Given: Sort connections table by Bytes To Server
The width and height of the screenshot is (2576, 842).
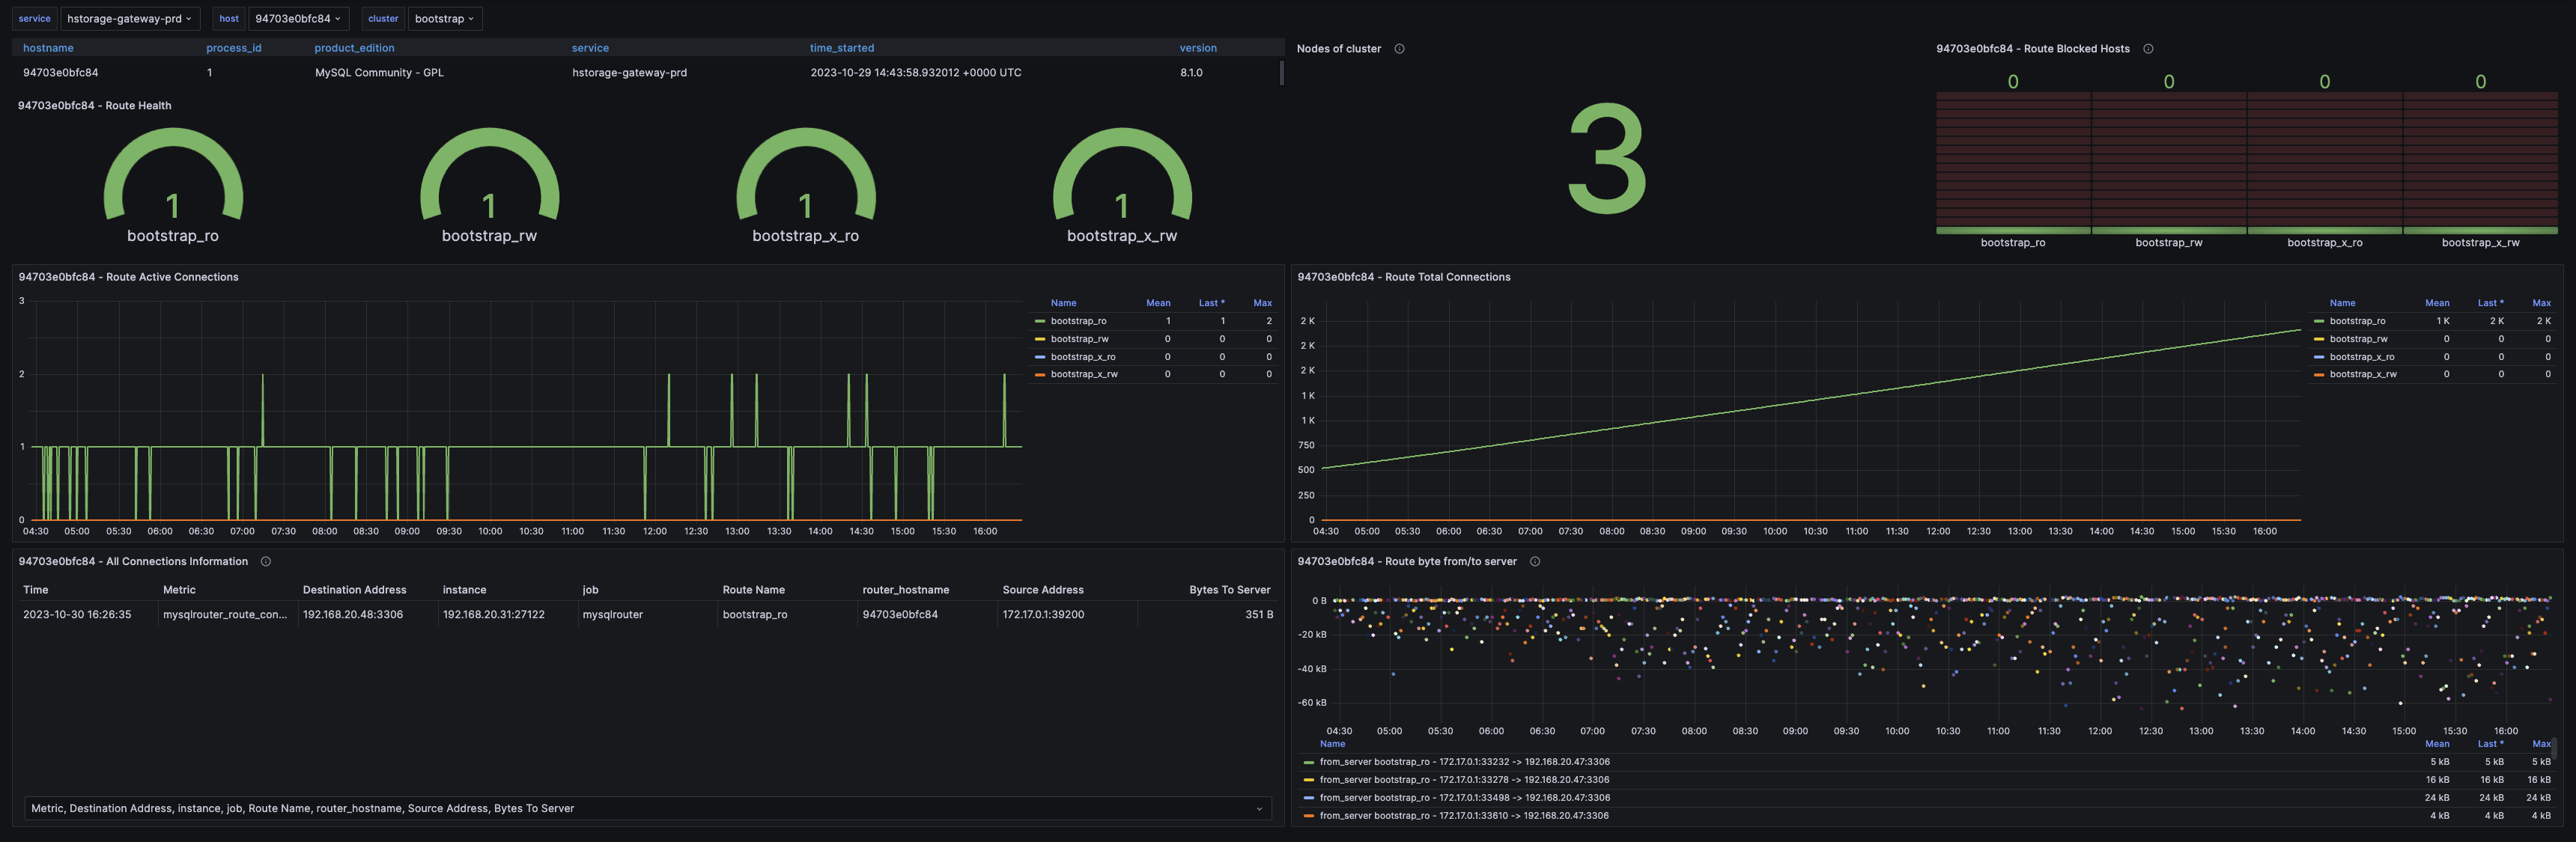Looking at the screenshot, I should click(x=1229, y=590).
